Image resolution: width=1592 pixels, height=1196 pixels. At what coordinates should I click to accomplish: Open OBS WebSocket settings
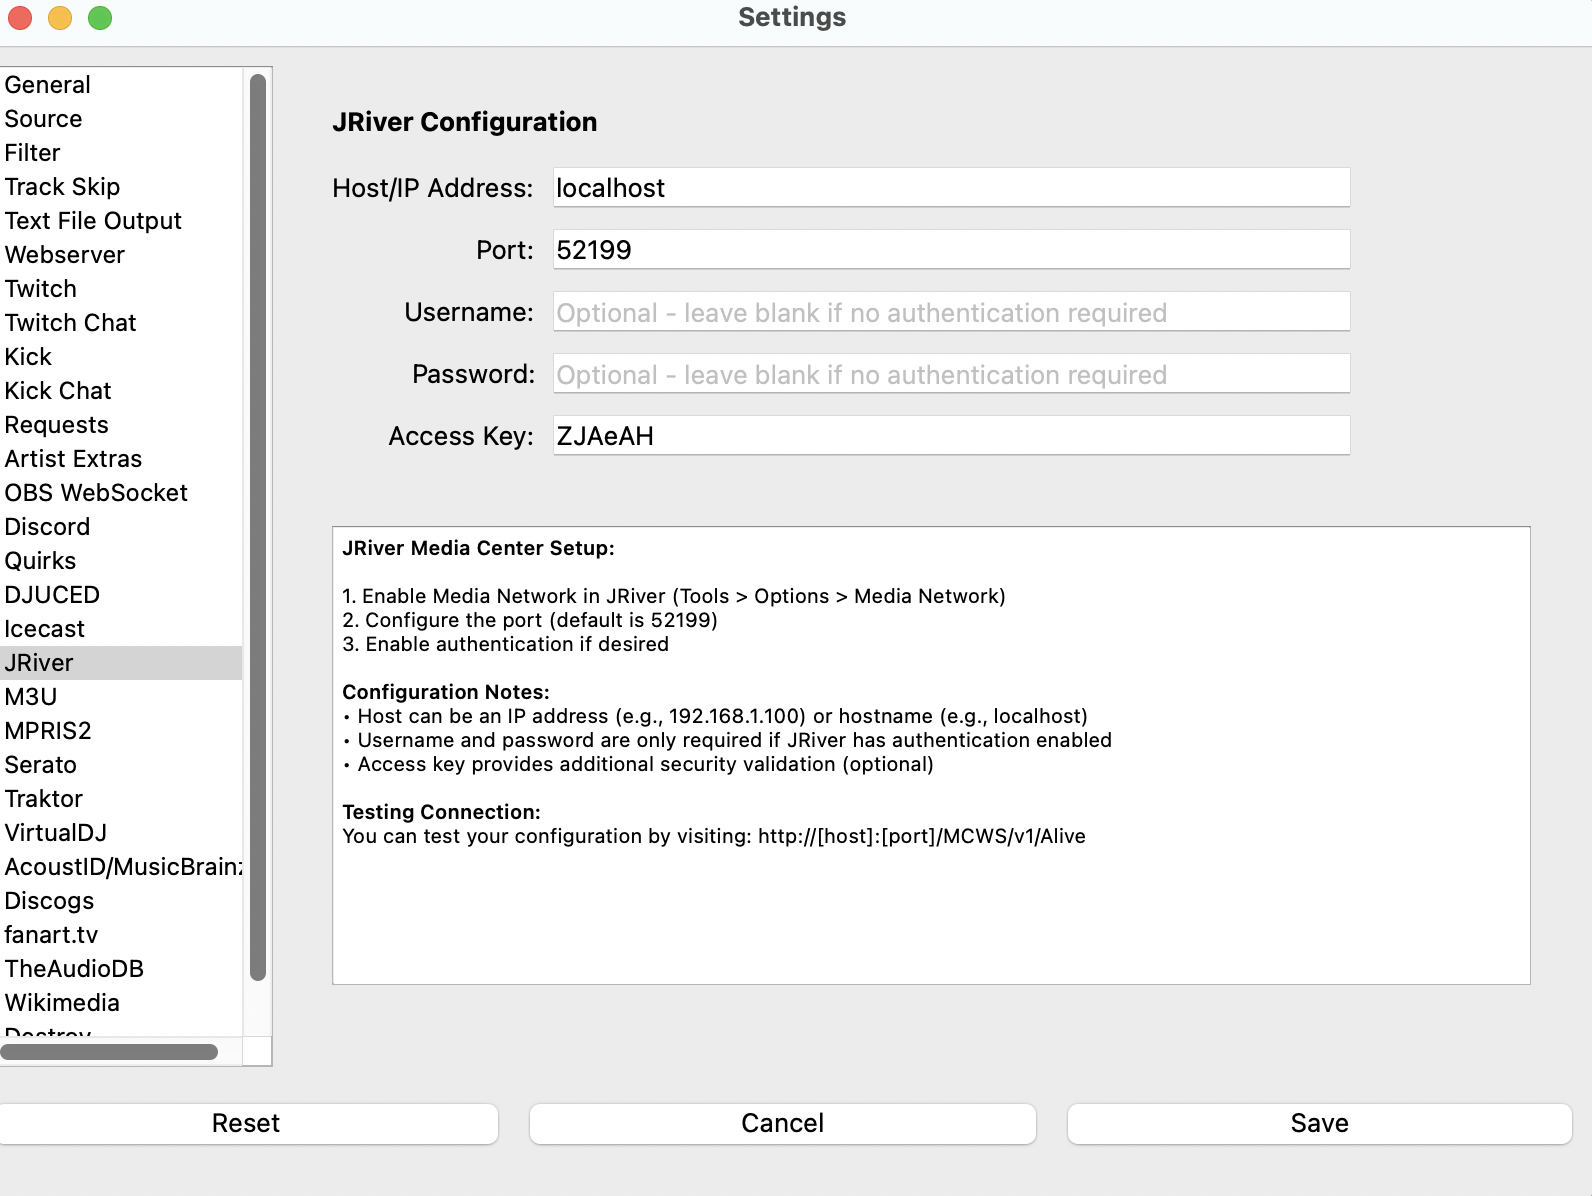pos(96,493)
